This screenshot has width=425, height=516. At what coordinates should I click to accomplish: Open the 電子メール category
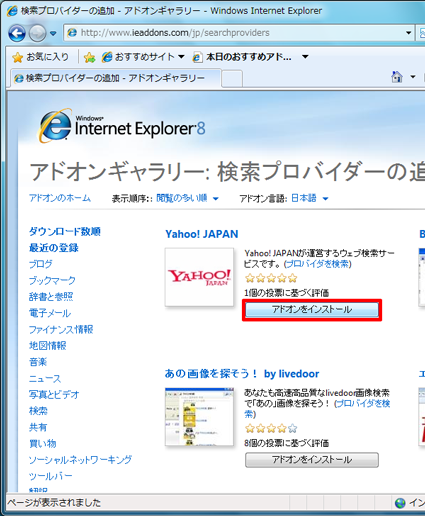pyautogui.click(x=50, y=313)
